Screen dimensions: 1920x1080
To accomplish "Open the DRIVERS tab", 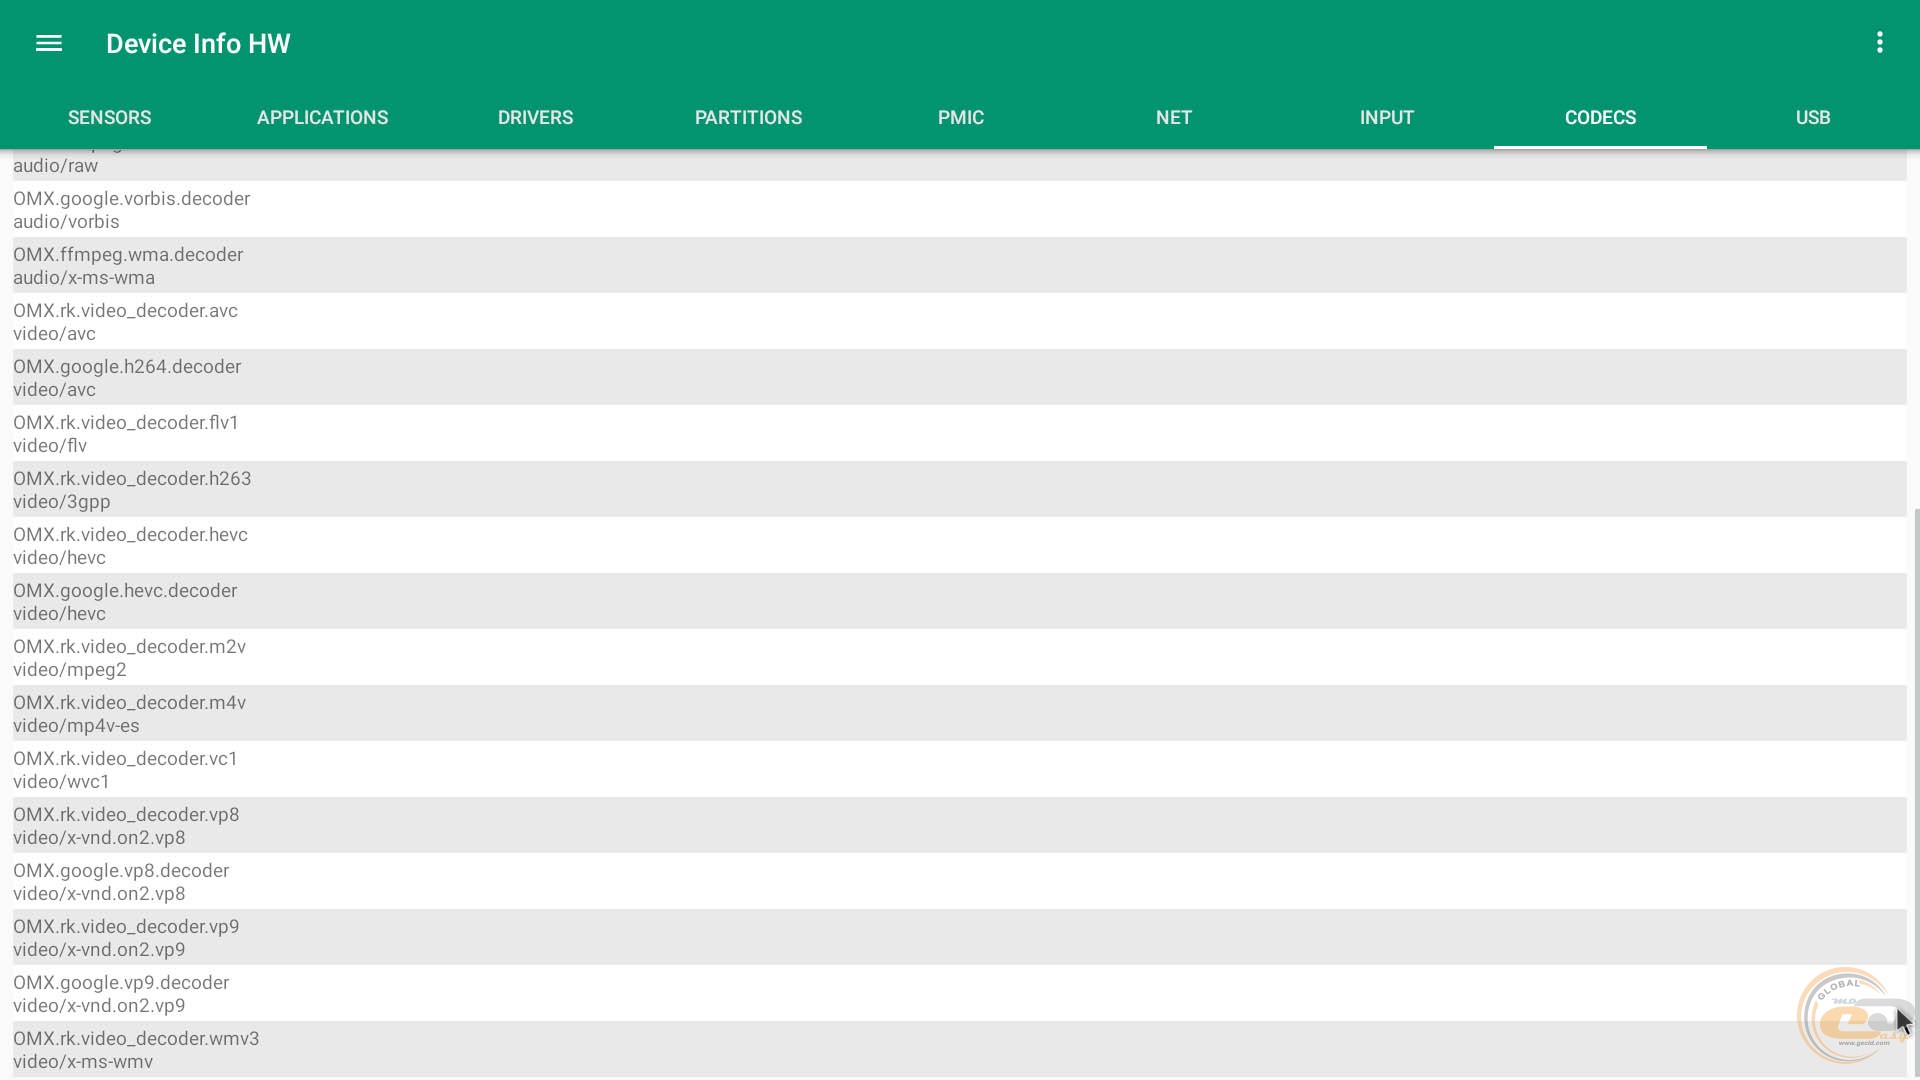I will pyautogui.click(x=535, y=117).
